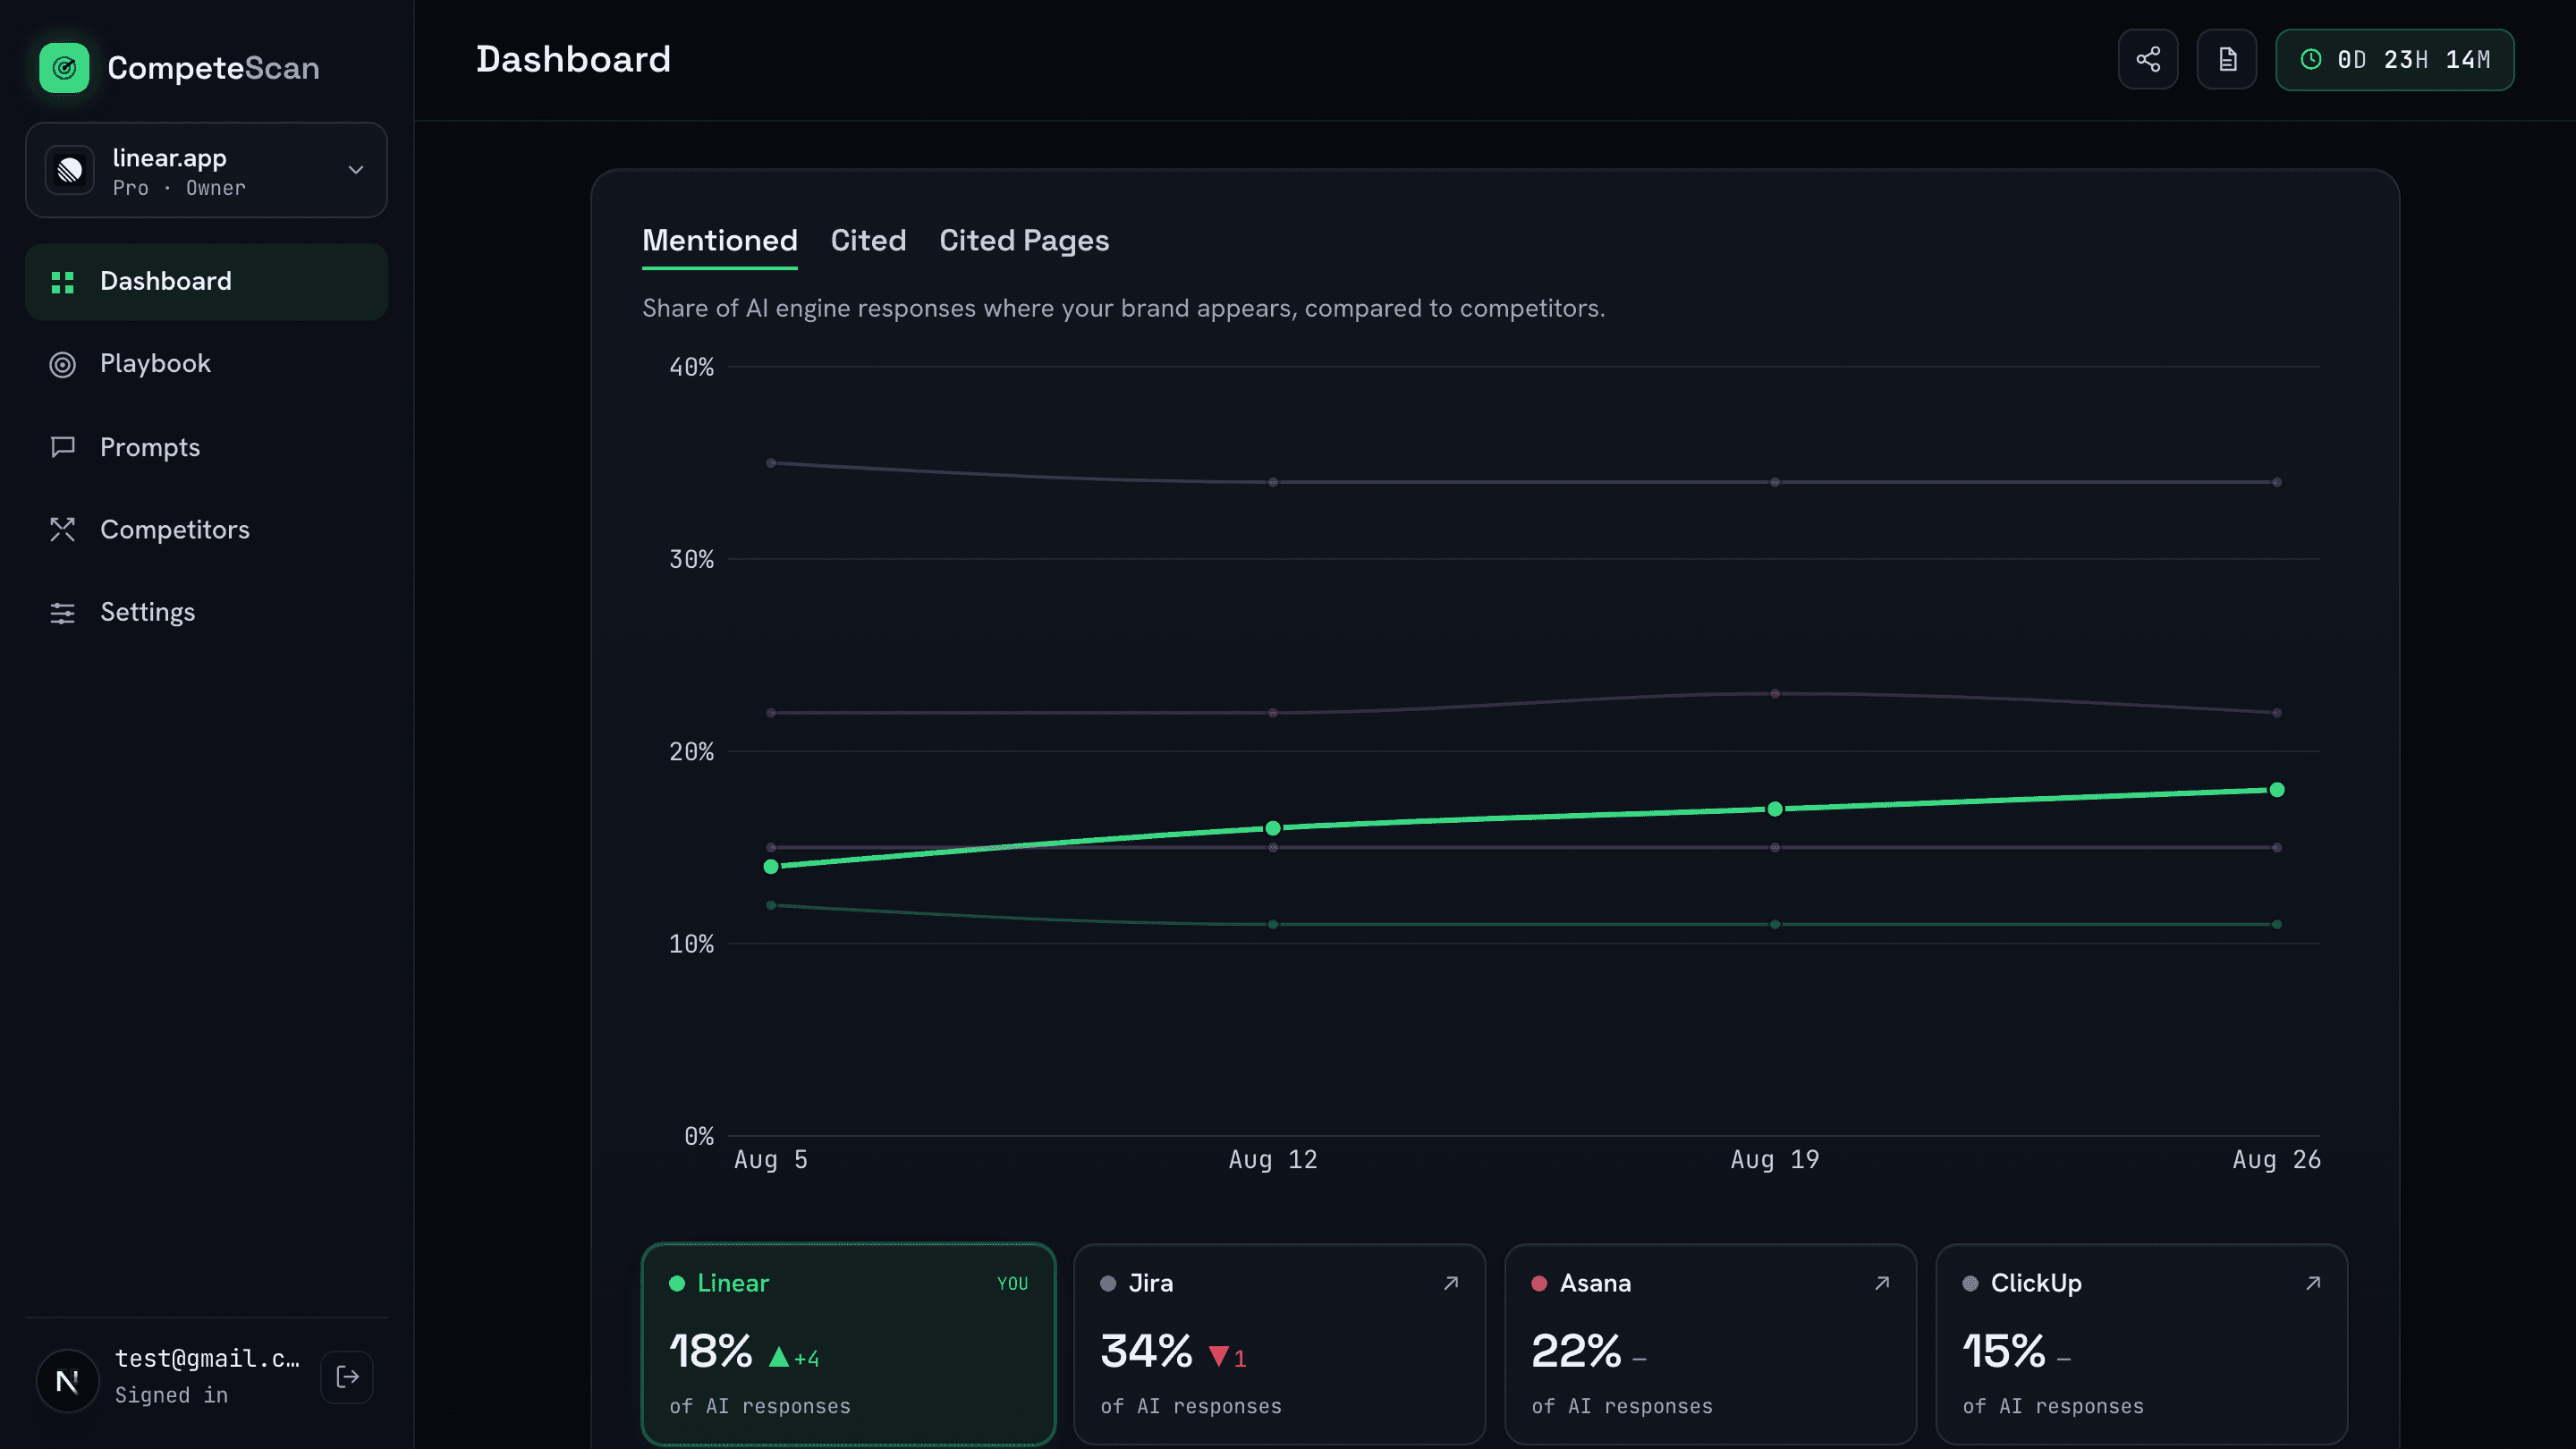The width and height of the screenshot is (2576, 1449).
Task: Open Settings in the sidebar
Action: (206, 612)
